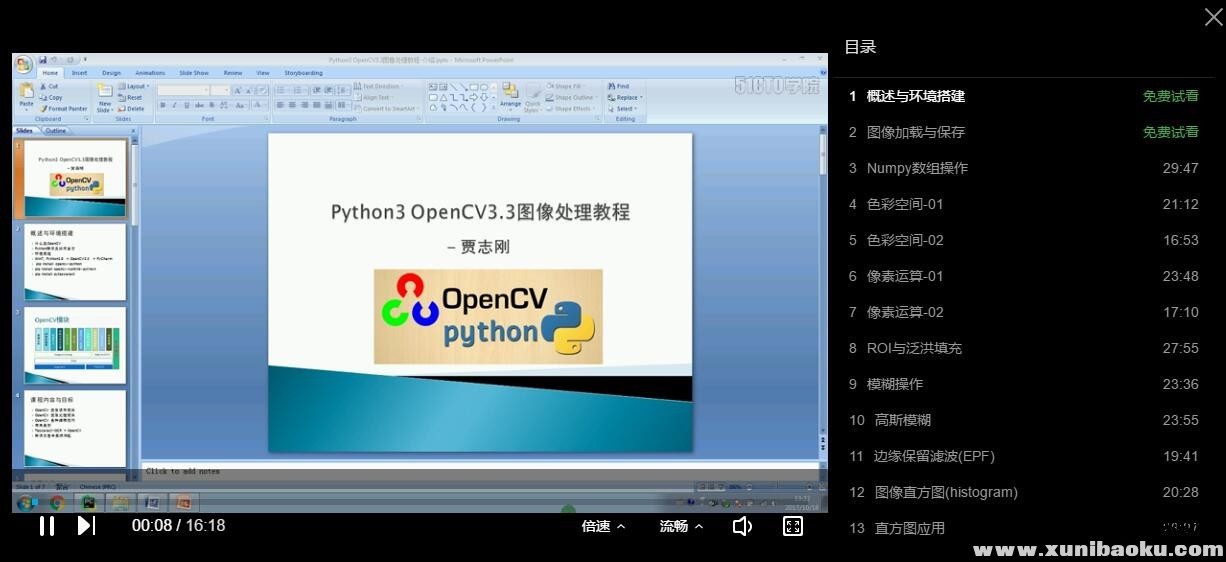The height and width of the screenshot is (562, 1226).
Task: Click 免费试看 beside 图像加载与保存
Action: (x=1170, y=132)
